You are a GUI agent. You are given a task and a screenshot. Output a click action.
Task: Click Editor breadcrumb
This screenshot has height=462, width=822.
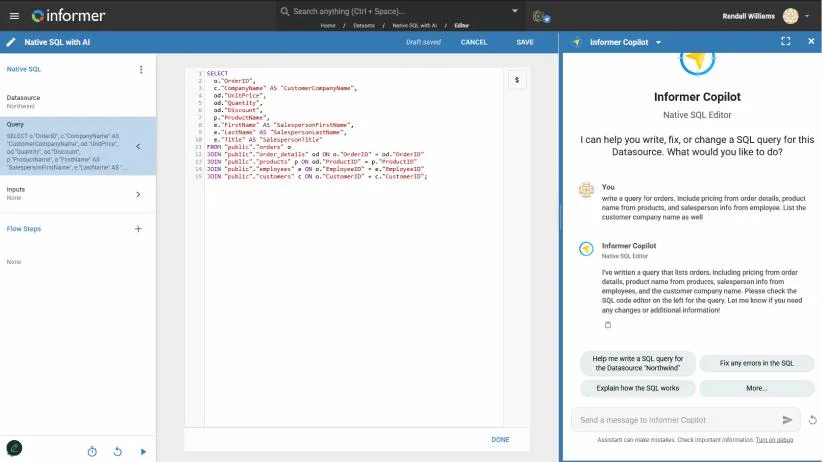[x=461, y=25]
